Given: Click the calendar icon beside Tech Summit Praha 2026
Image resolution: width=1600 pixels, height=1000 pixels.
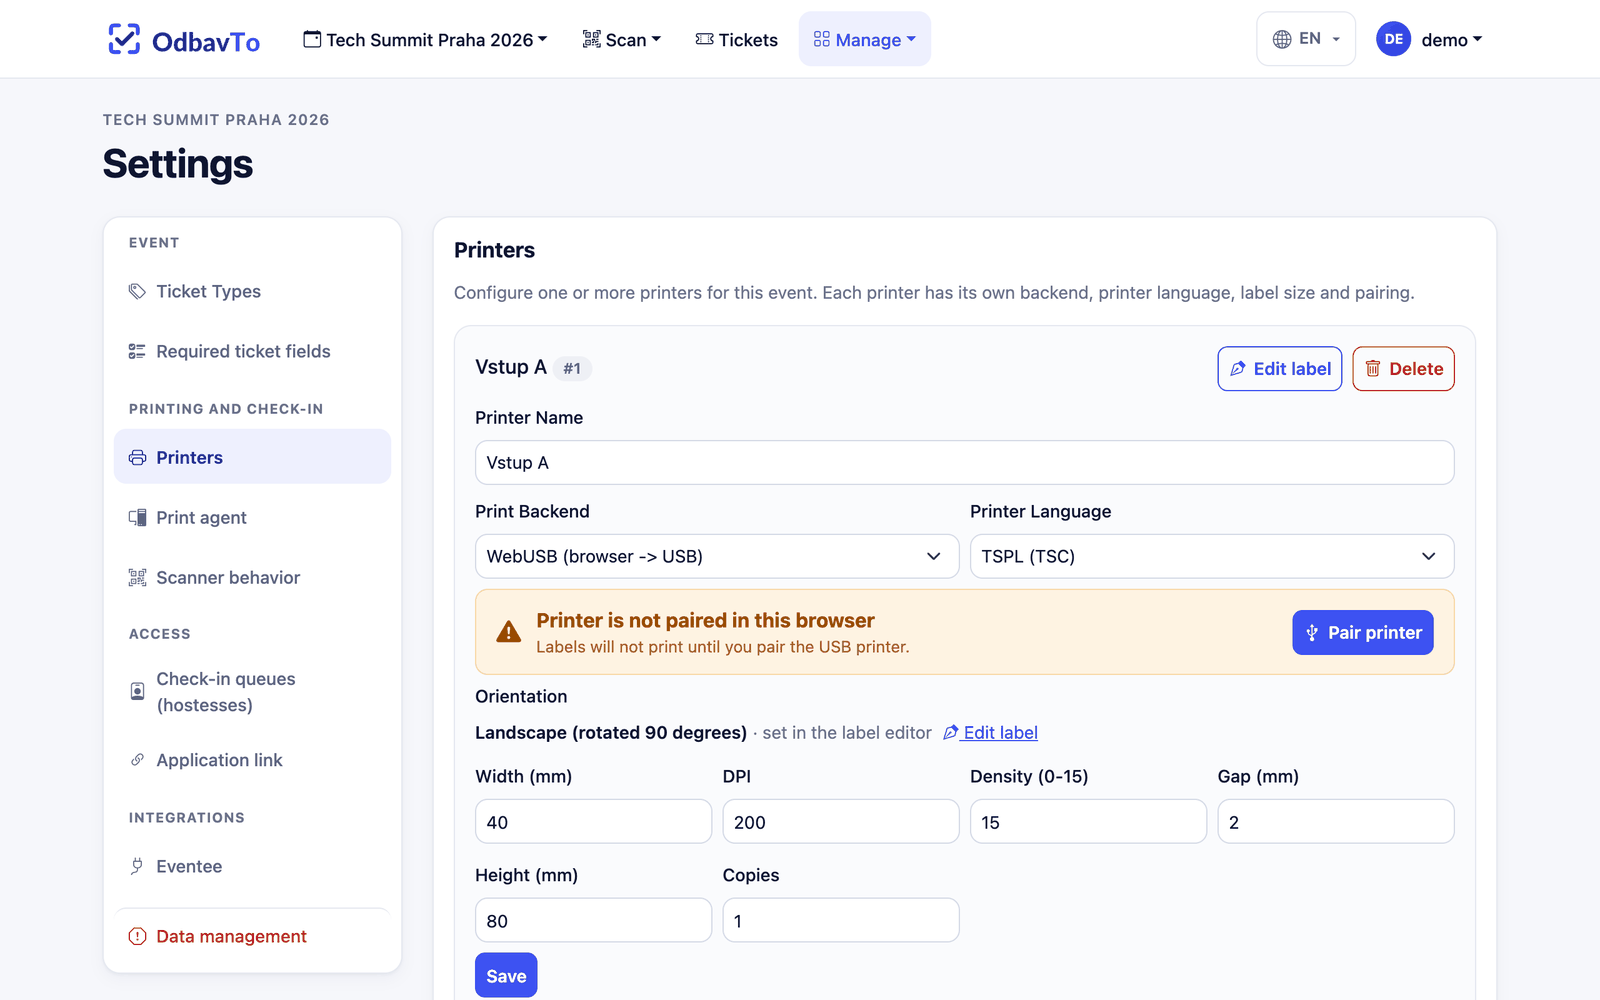Looking at the screenshot, I should click(x=312, y=39).
